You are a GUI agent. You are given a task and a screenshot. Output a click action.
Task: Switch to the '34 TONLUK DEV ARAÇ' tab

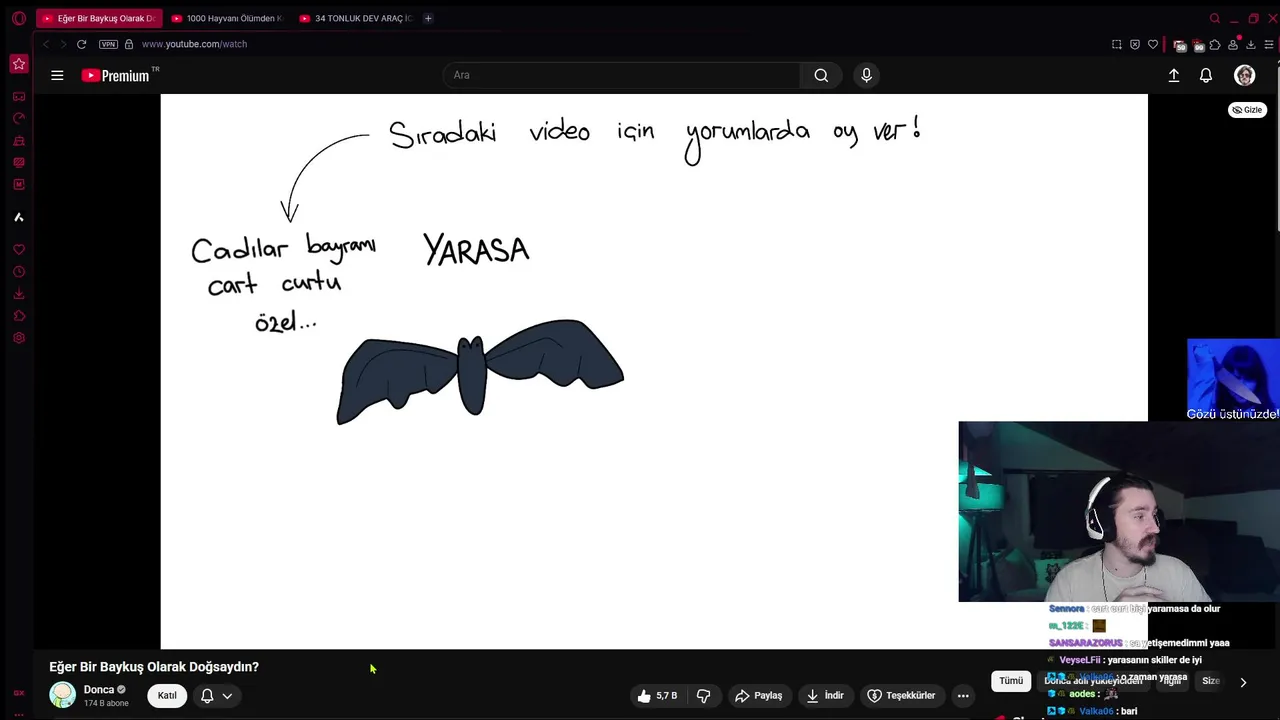(354, 18)
